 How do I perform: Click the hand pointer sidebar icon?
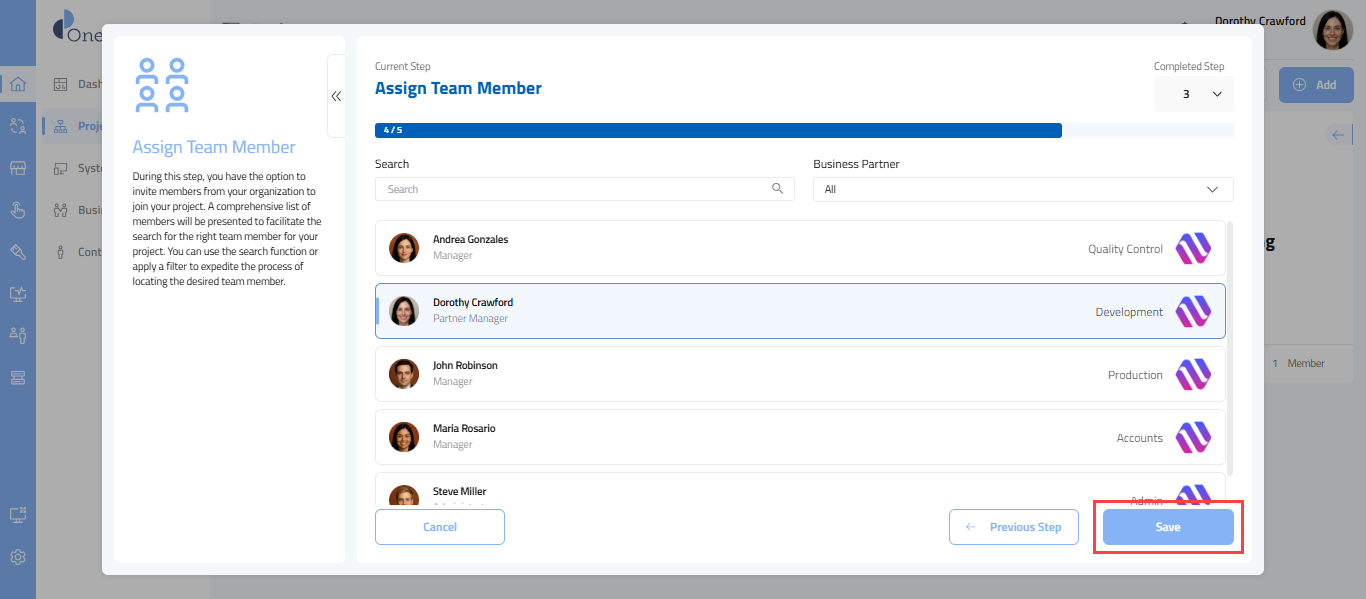tap(17, 210)
